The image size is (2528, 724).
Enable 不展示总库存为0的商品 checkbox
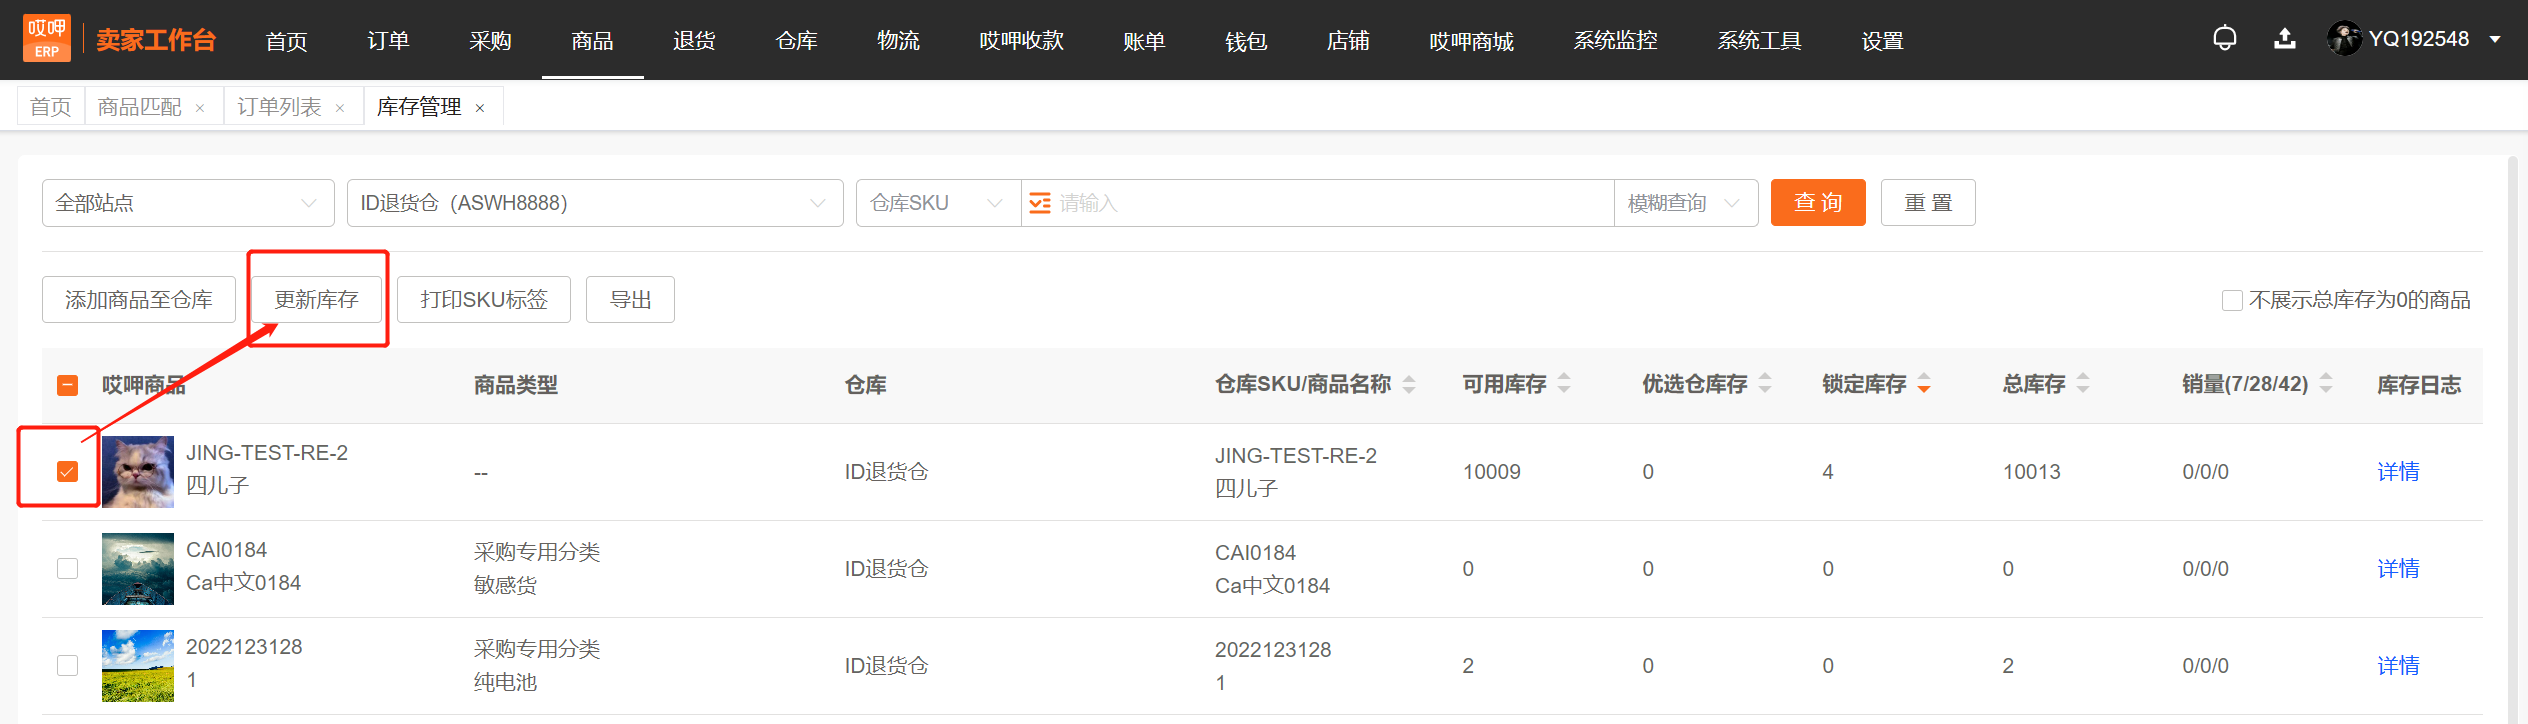[x=2232, y=300]
